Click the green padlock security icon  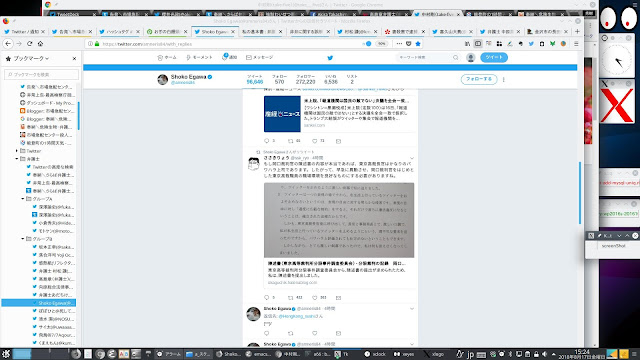(x=97, y=44)
